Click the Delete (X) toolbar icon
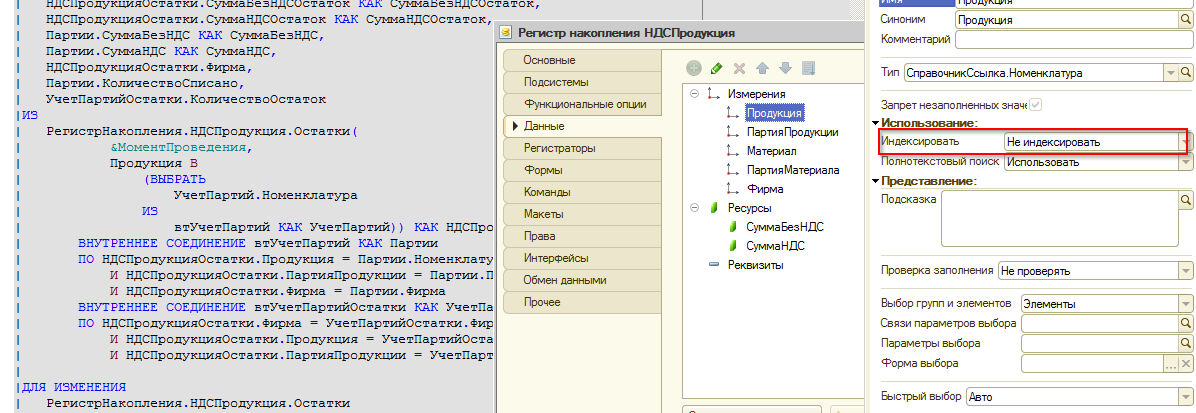 [x=739, y=69]
